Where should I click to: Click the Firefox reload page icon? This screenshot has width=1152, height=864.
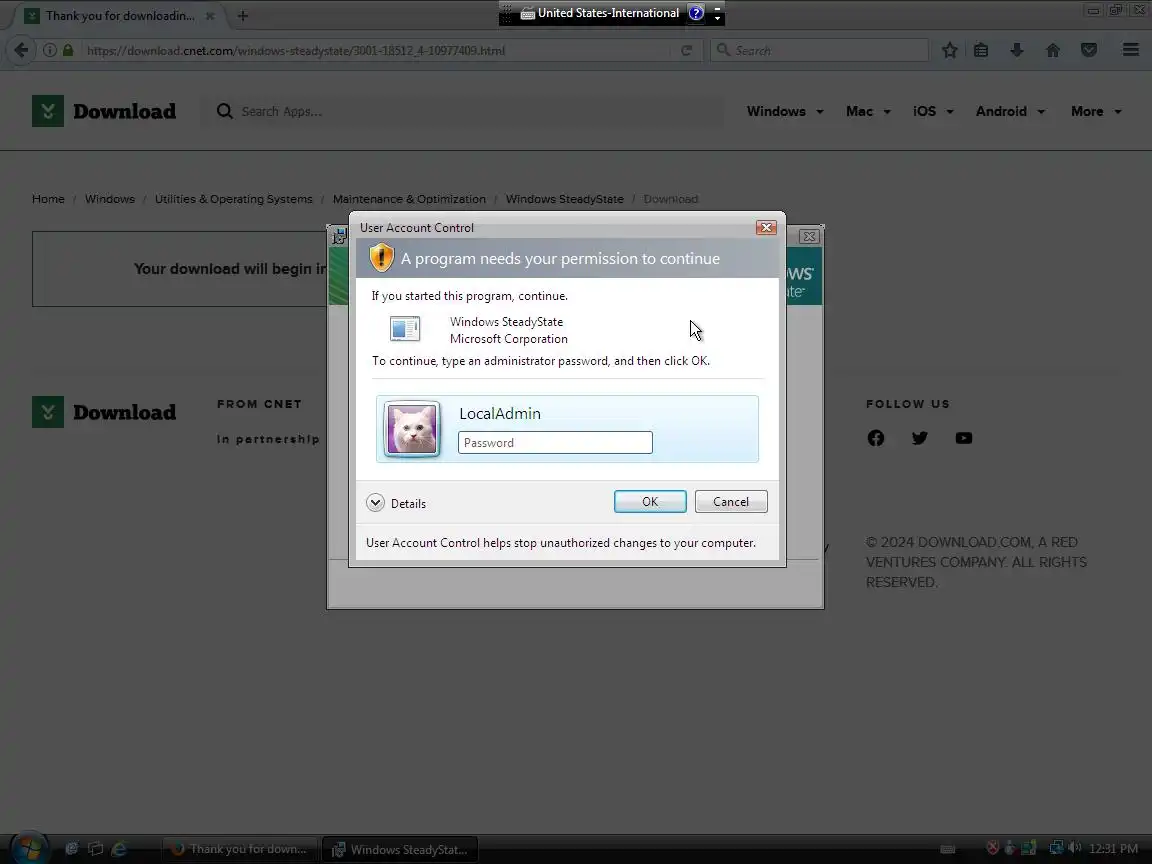coord(686,50)
